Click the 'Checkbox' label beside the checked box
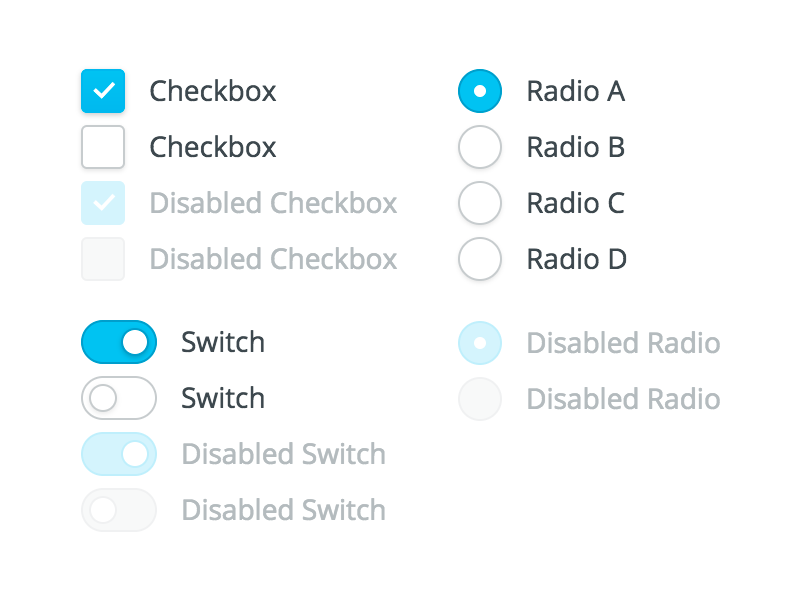The image size is (800, 600). (x=213, y=92)
